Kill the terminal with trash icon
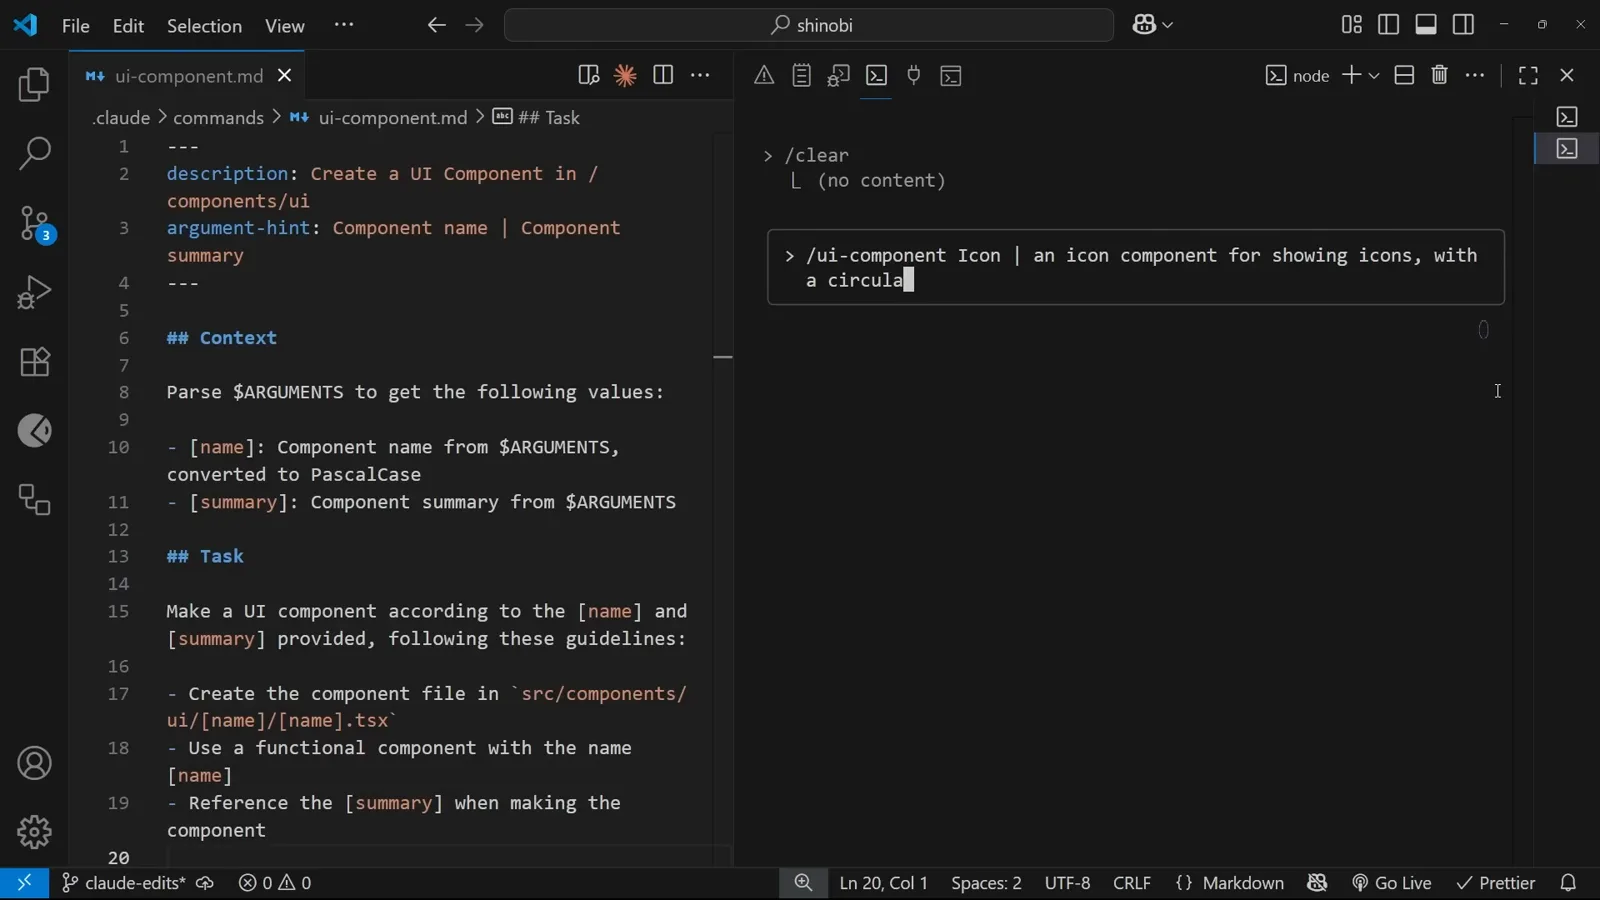The image size is (1600, 900). coord(1440,76)
